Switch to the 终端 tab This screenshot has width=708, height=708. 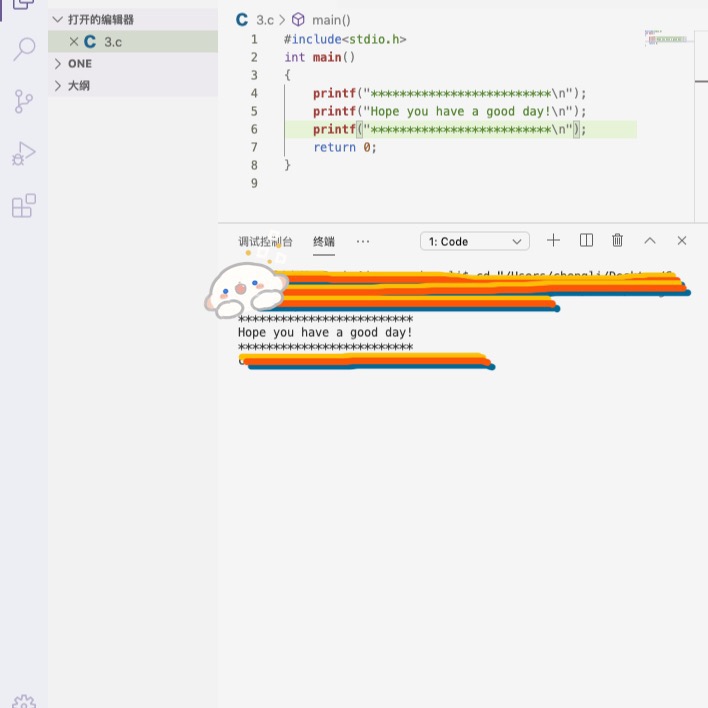324,242
